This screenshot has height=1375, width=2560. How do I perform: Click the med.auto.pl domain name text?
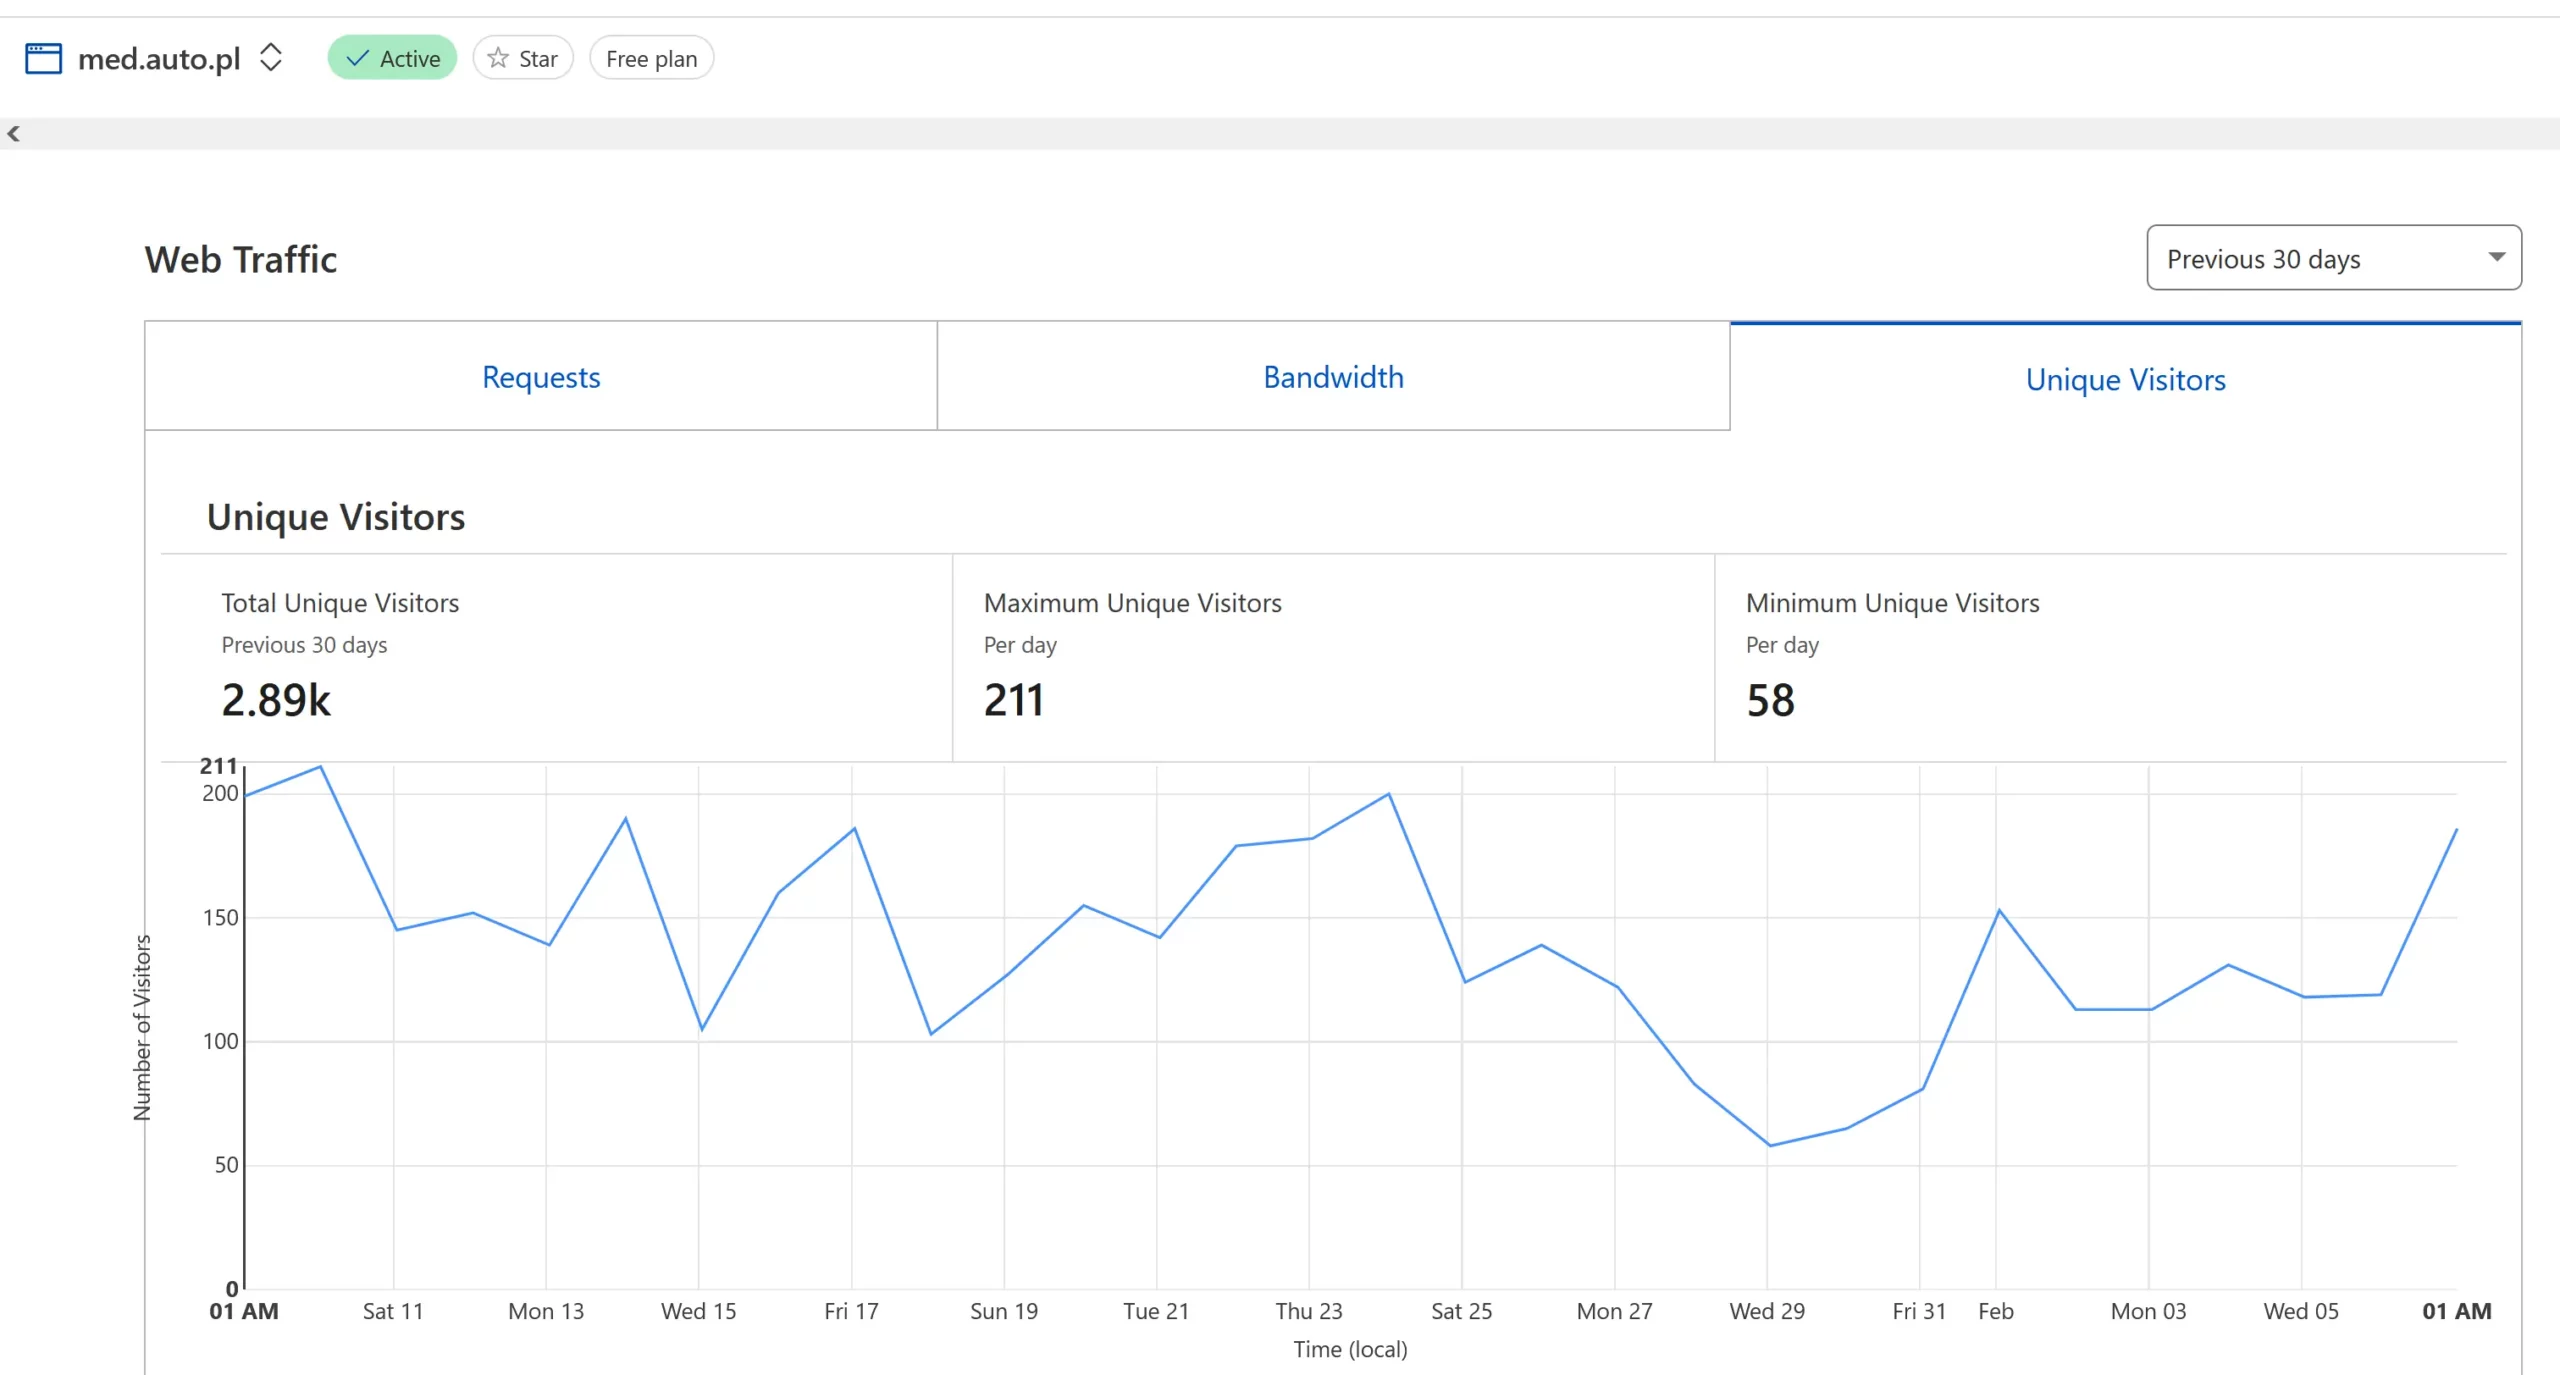coord(159,59)
